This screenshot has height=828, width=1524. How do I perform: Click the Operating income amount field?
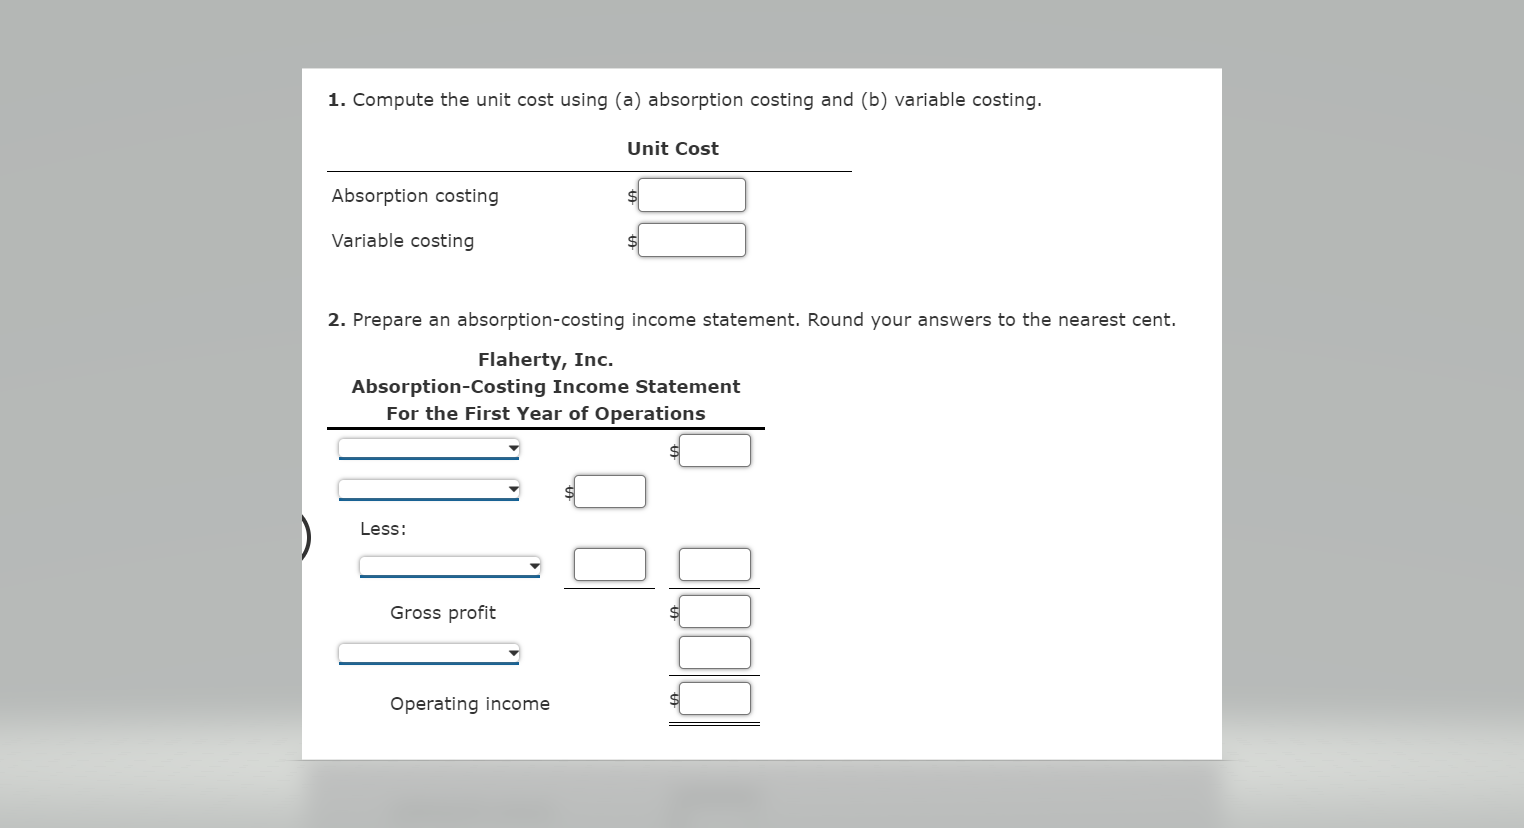point(714,698)
